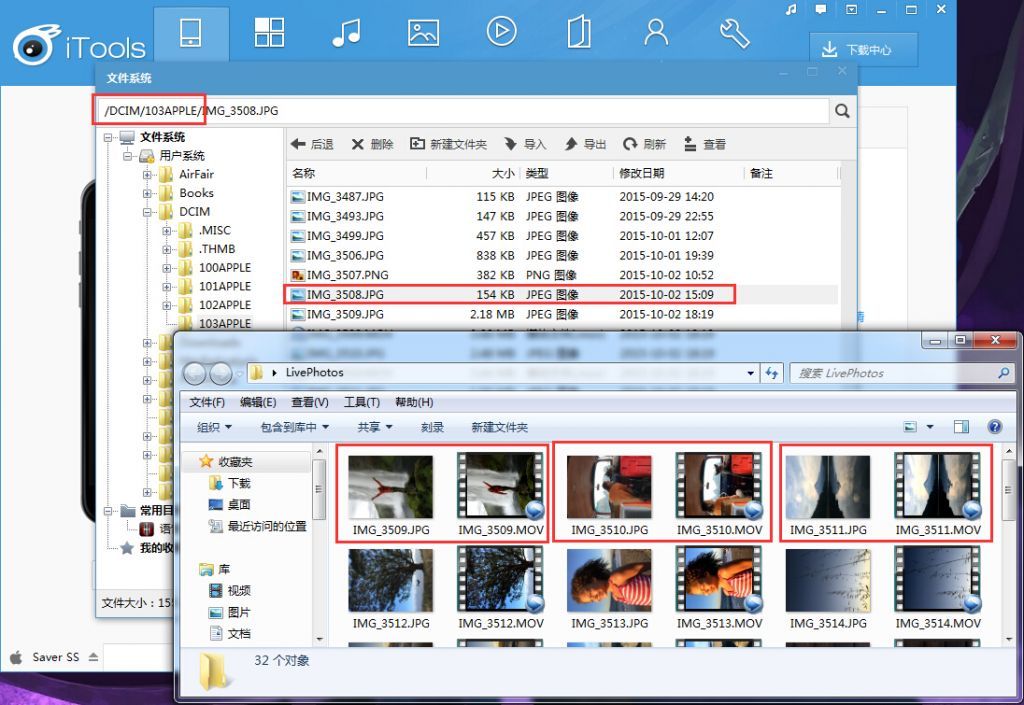Click the 新建文件夹 button in iTools file system
The image size is (1024, 705).
point(448,144)
